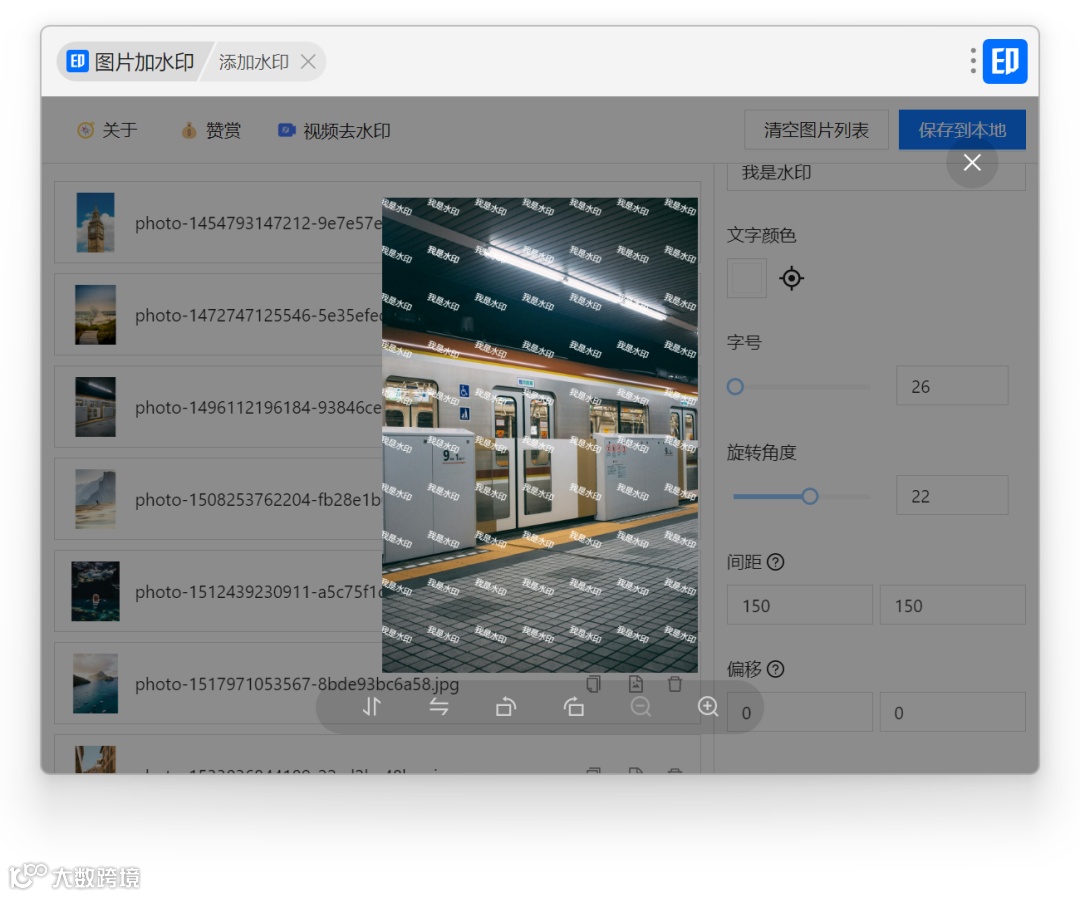Open the text color swatch
Image resolution: width=1080 pixels, height=897 pixels.
pyautogui.click(x=747, y=278)
